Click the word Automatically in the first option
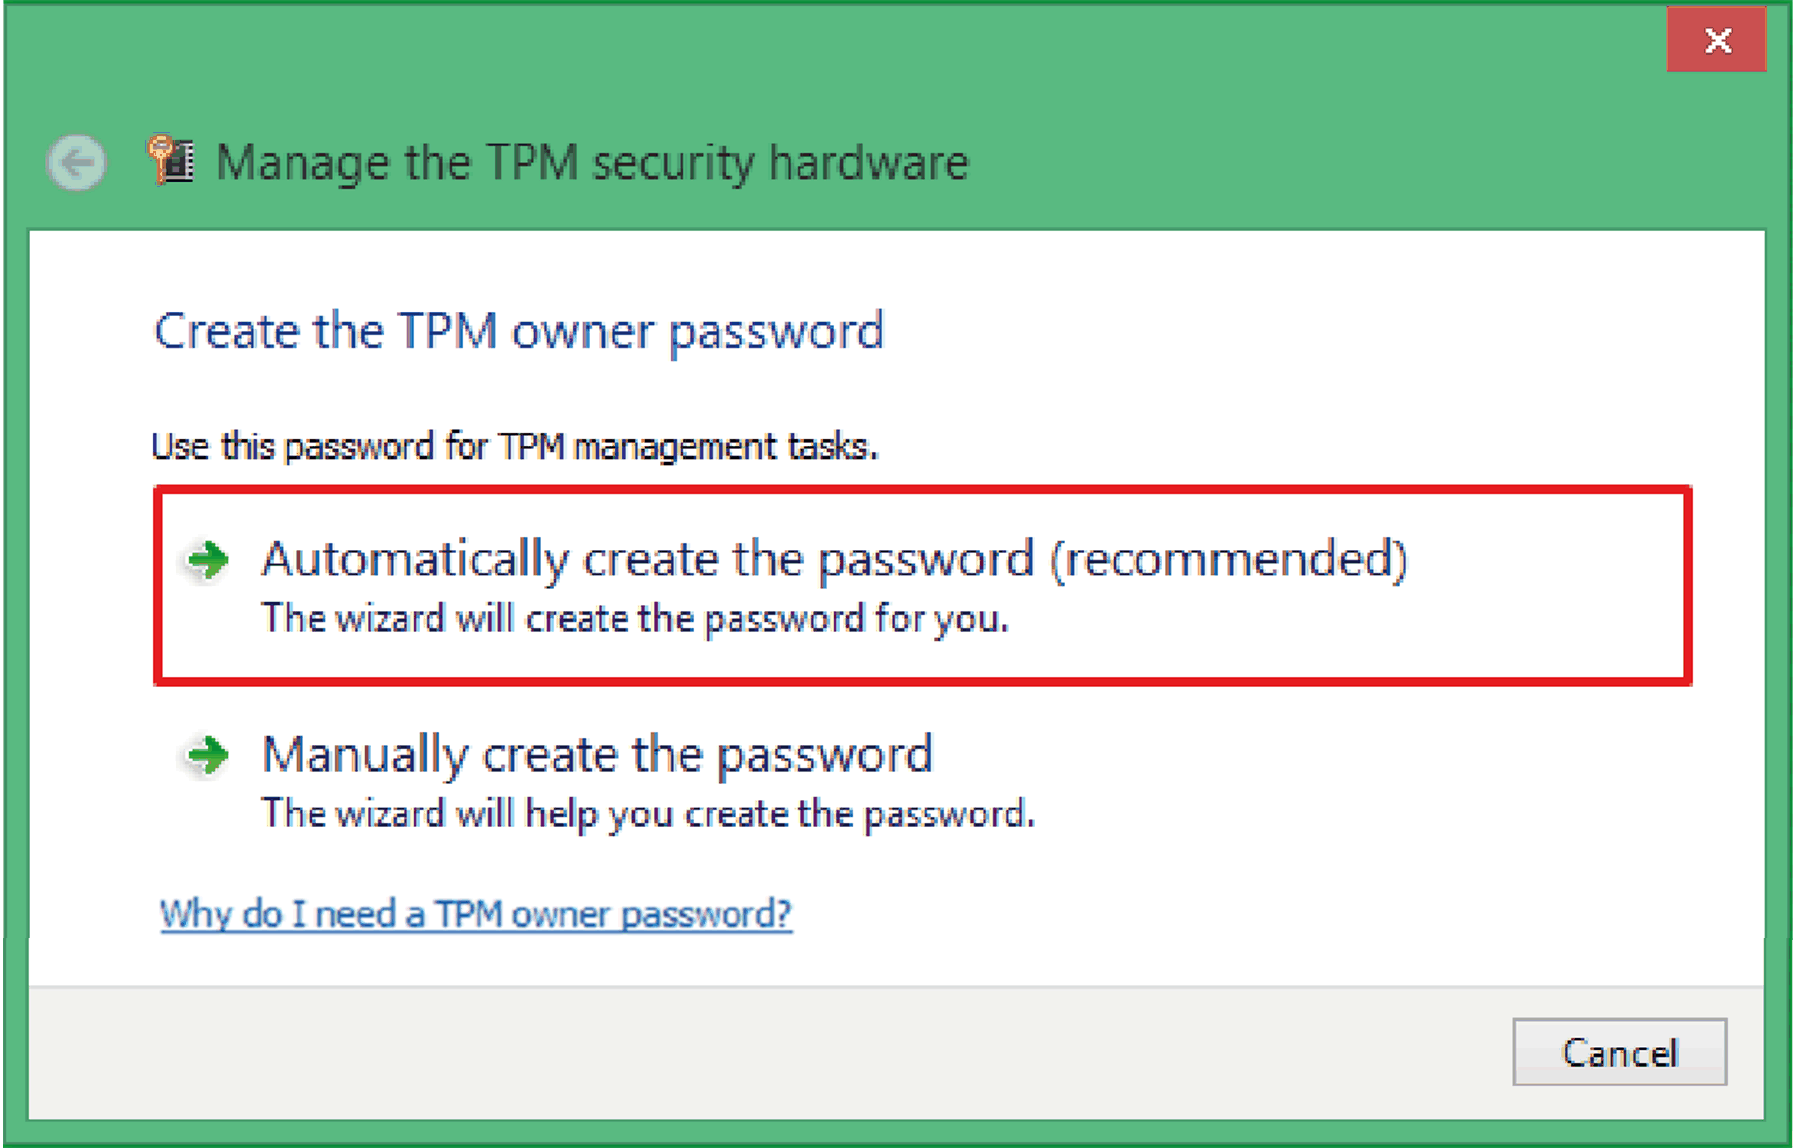 coord(414,558)
